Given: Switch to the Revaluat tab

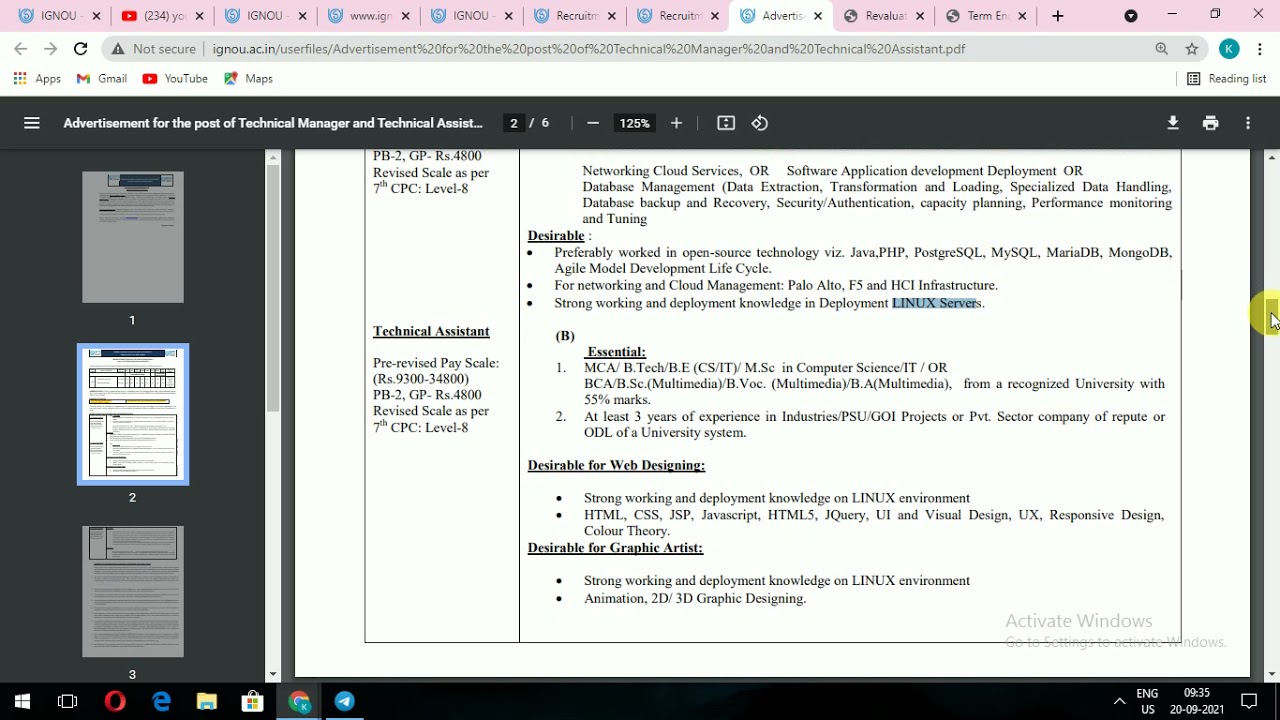Looking at the screenshot, I should click(886, 16).
